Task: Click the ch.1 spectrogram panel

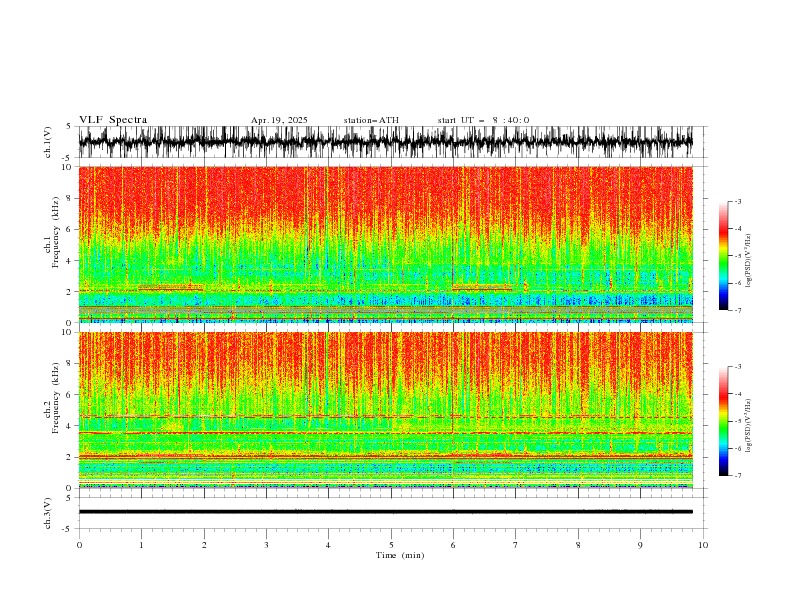Action: click(x=385, y=244)
